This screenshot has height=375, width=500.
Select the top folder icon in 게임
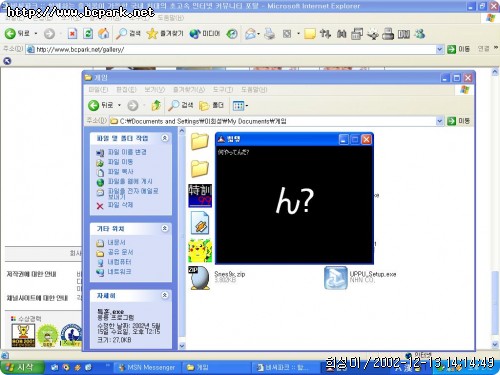click(x=200, y=141)
